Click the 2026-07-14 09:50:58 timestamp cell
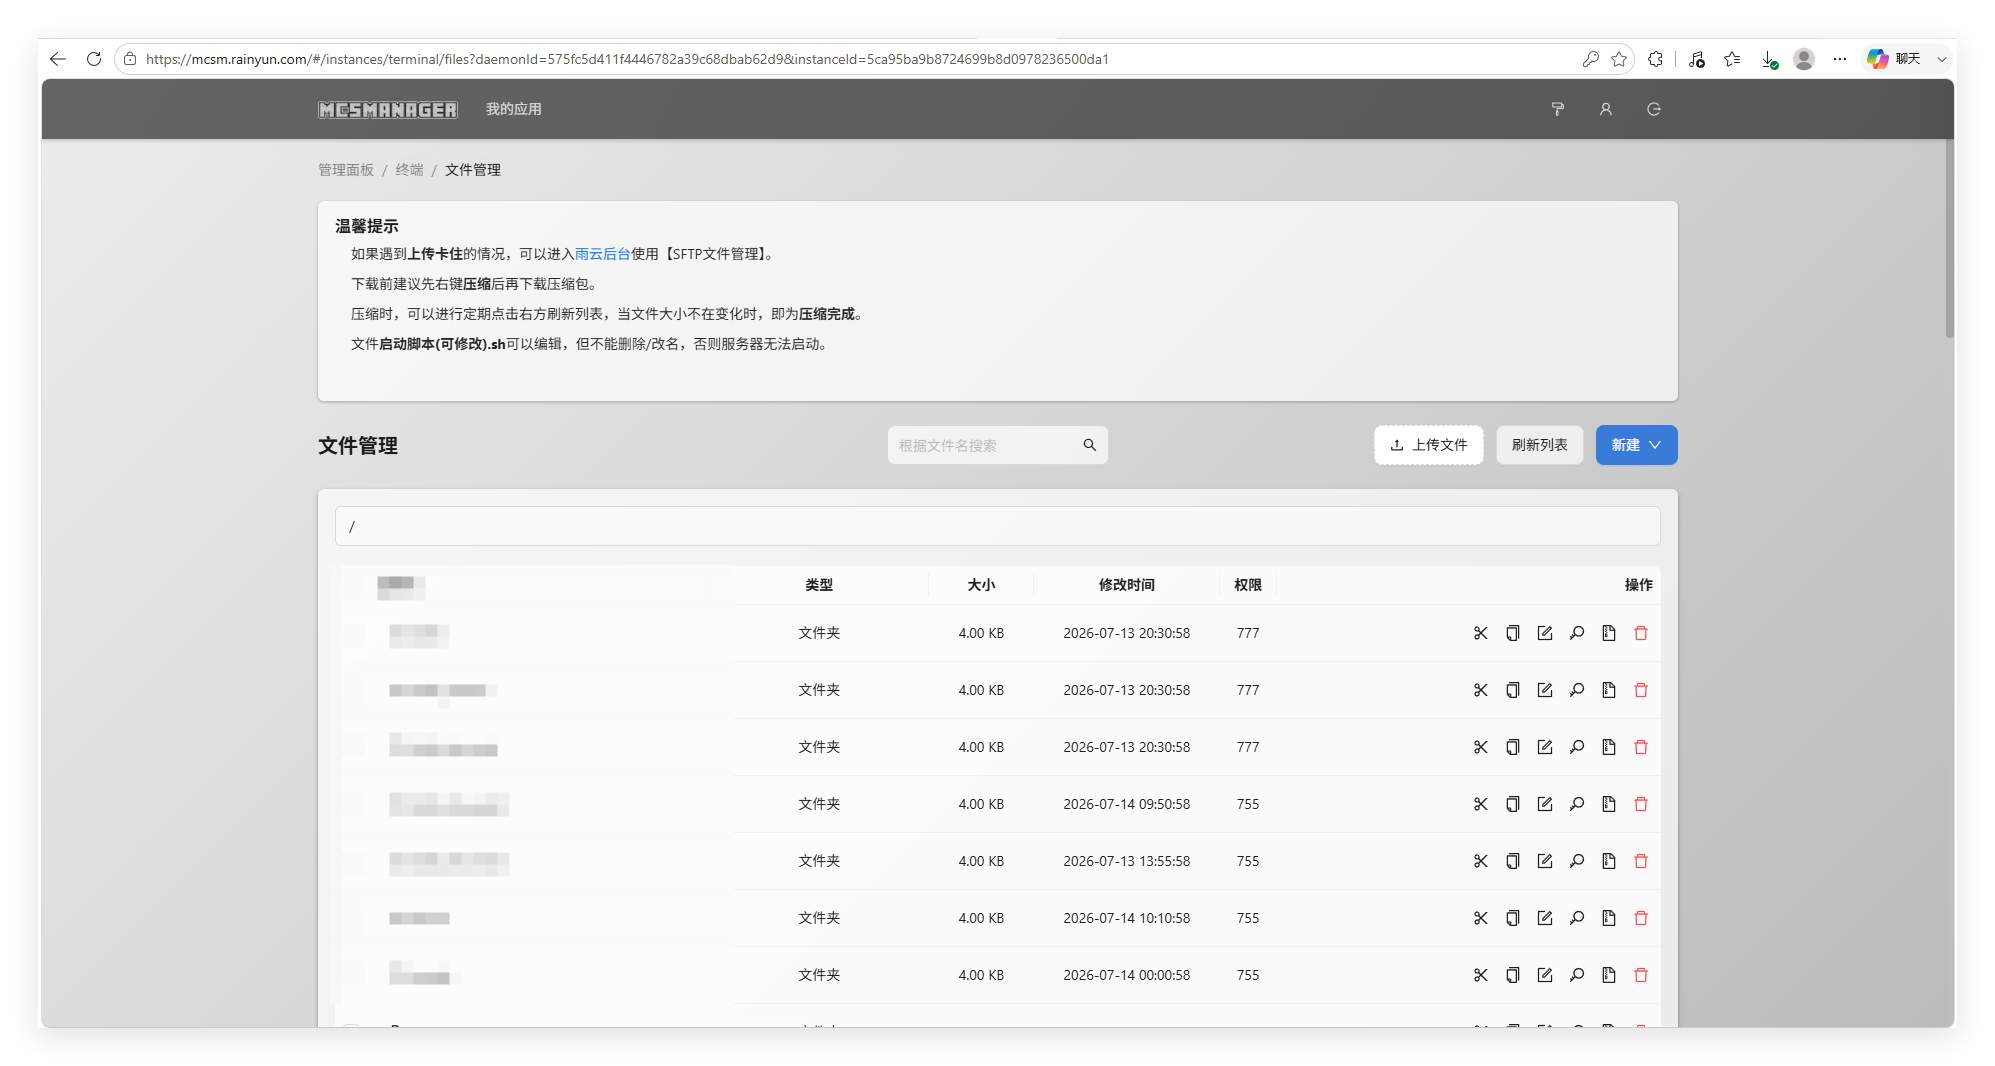The width and height of the screenshot is (1995, 1066). (x=1127, y=804)
